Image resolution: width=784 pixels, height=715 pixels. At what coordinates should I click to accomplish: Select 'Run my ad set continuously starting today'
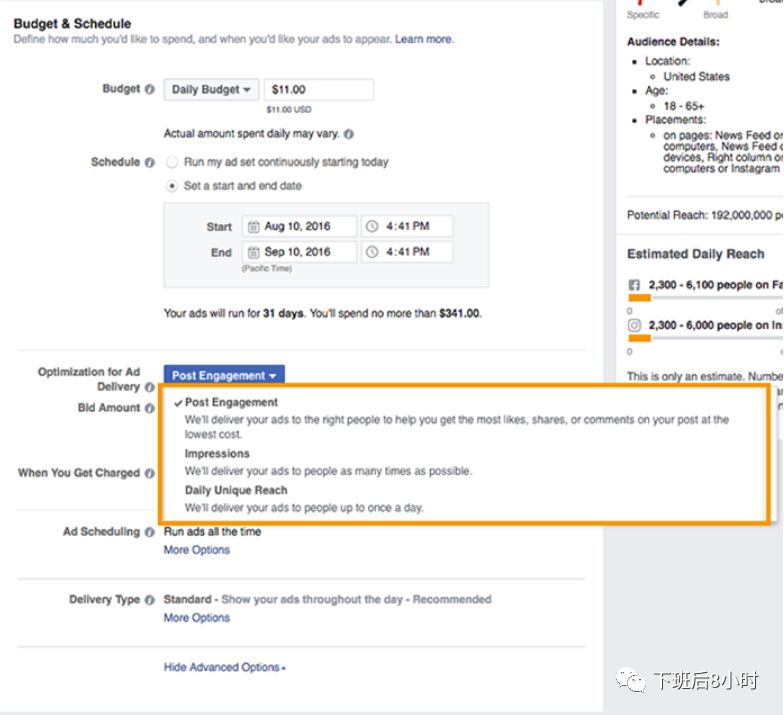tap(172, 162)
